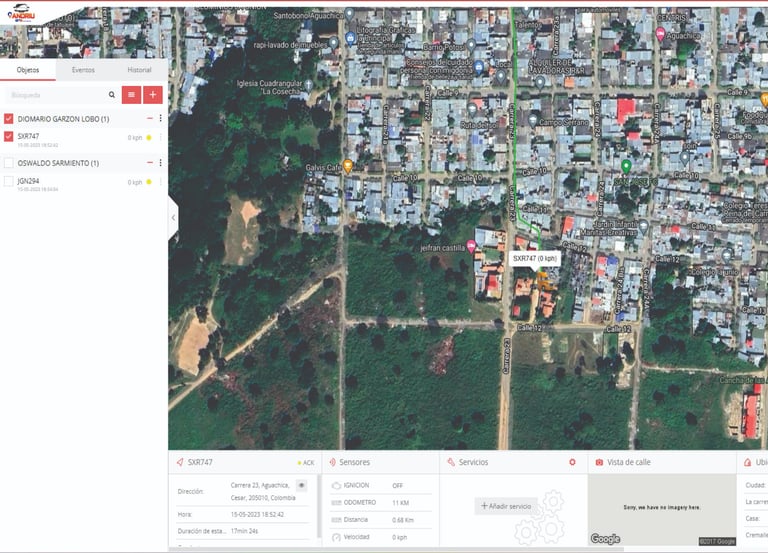Open the JGN294 row options dots
Screen dimensions: 768x553
tap(160, 182)
